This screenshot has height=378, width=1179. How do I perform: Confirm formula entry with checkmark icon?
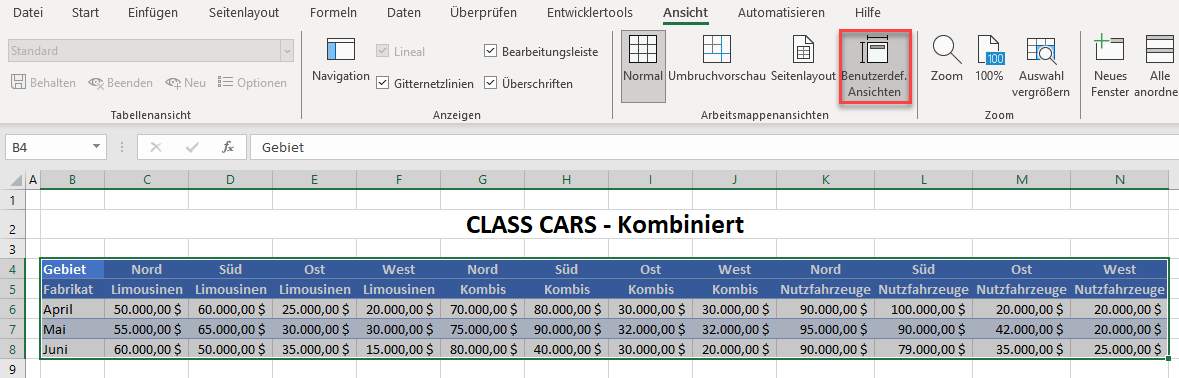point(192,147)
